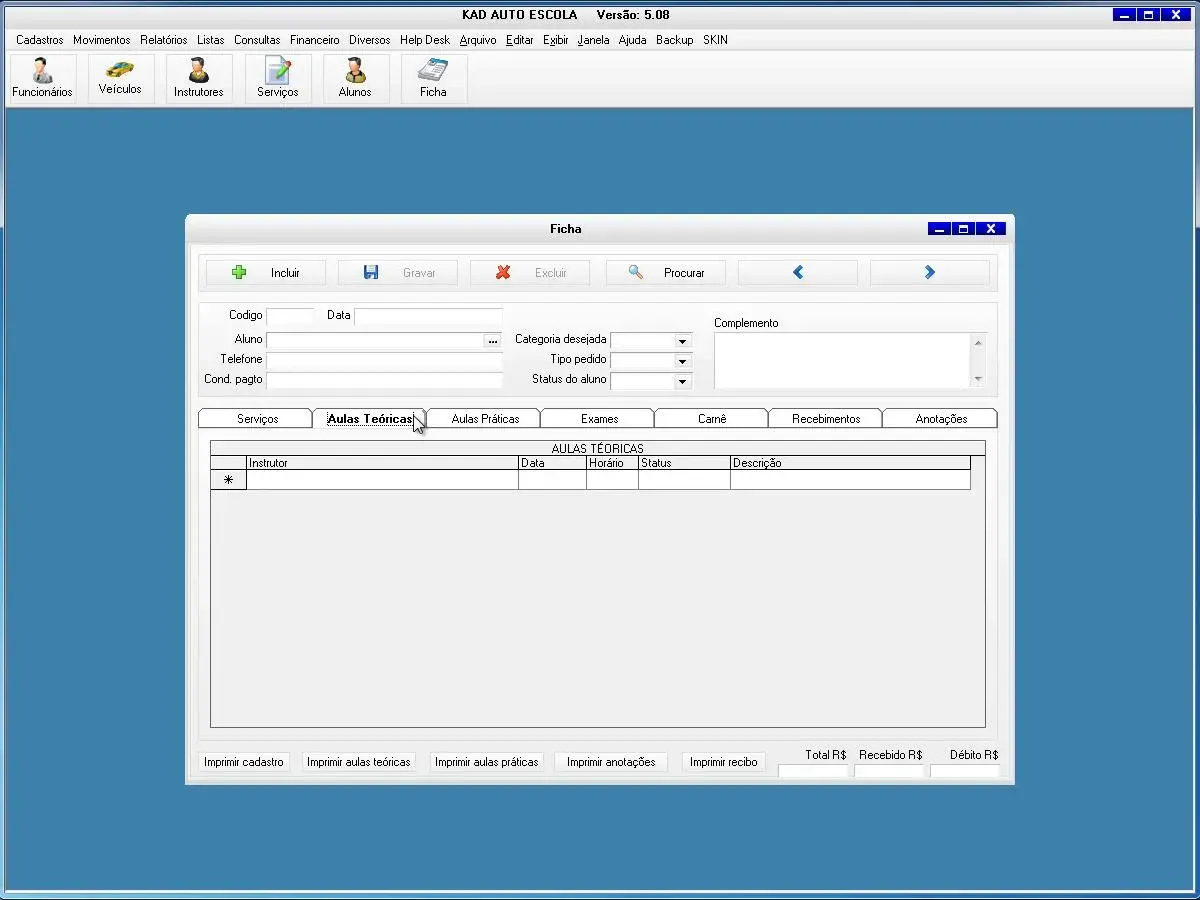
Task: Open the Tipo pedido dropdown
Action: pos(682,361)
